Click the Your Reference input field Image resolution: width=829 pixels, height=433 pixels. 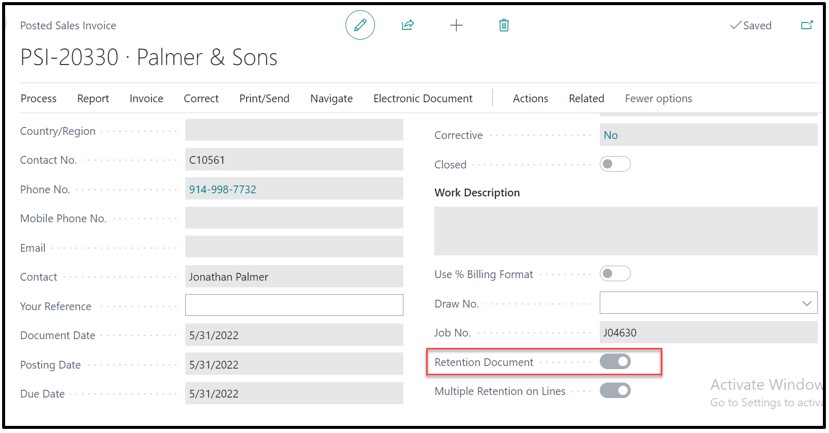pos(294,306)
